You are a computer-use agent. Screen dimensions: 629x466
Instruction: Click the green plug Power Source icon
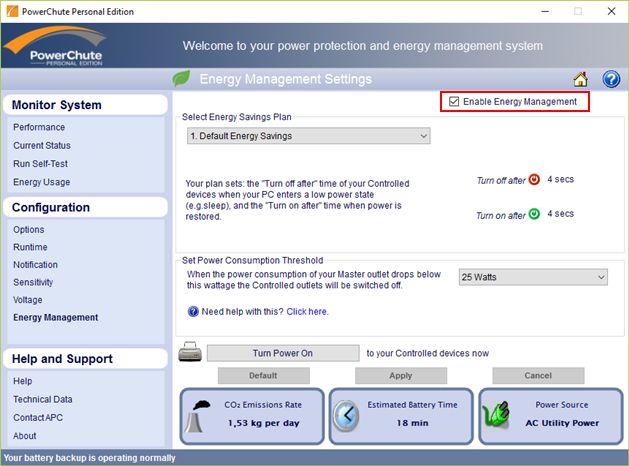496,414
